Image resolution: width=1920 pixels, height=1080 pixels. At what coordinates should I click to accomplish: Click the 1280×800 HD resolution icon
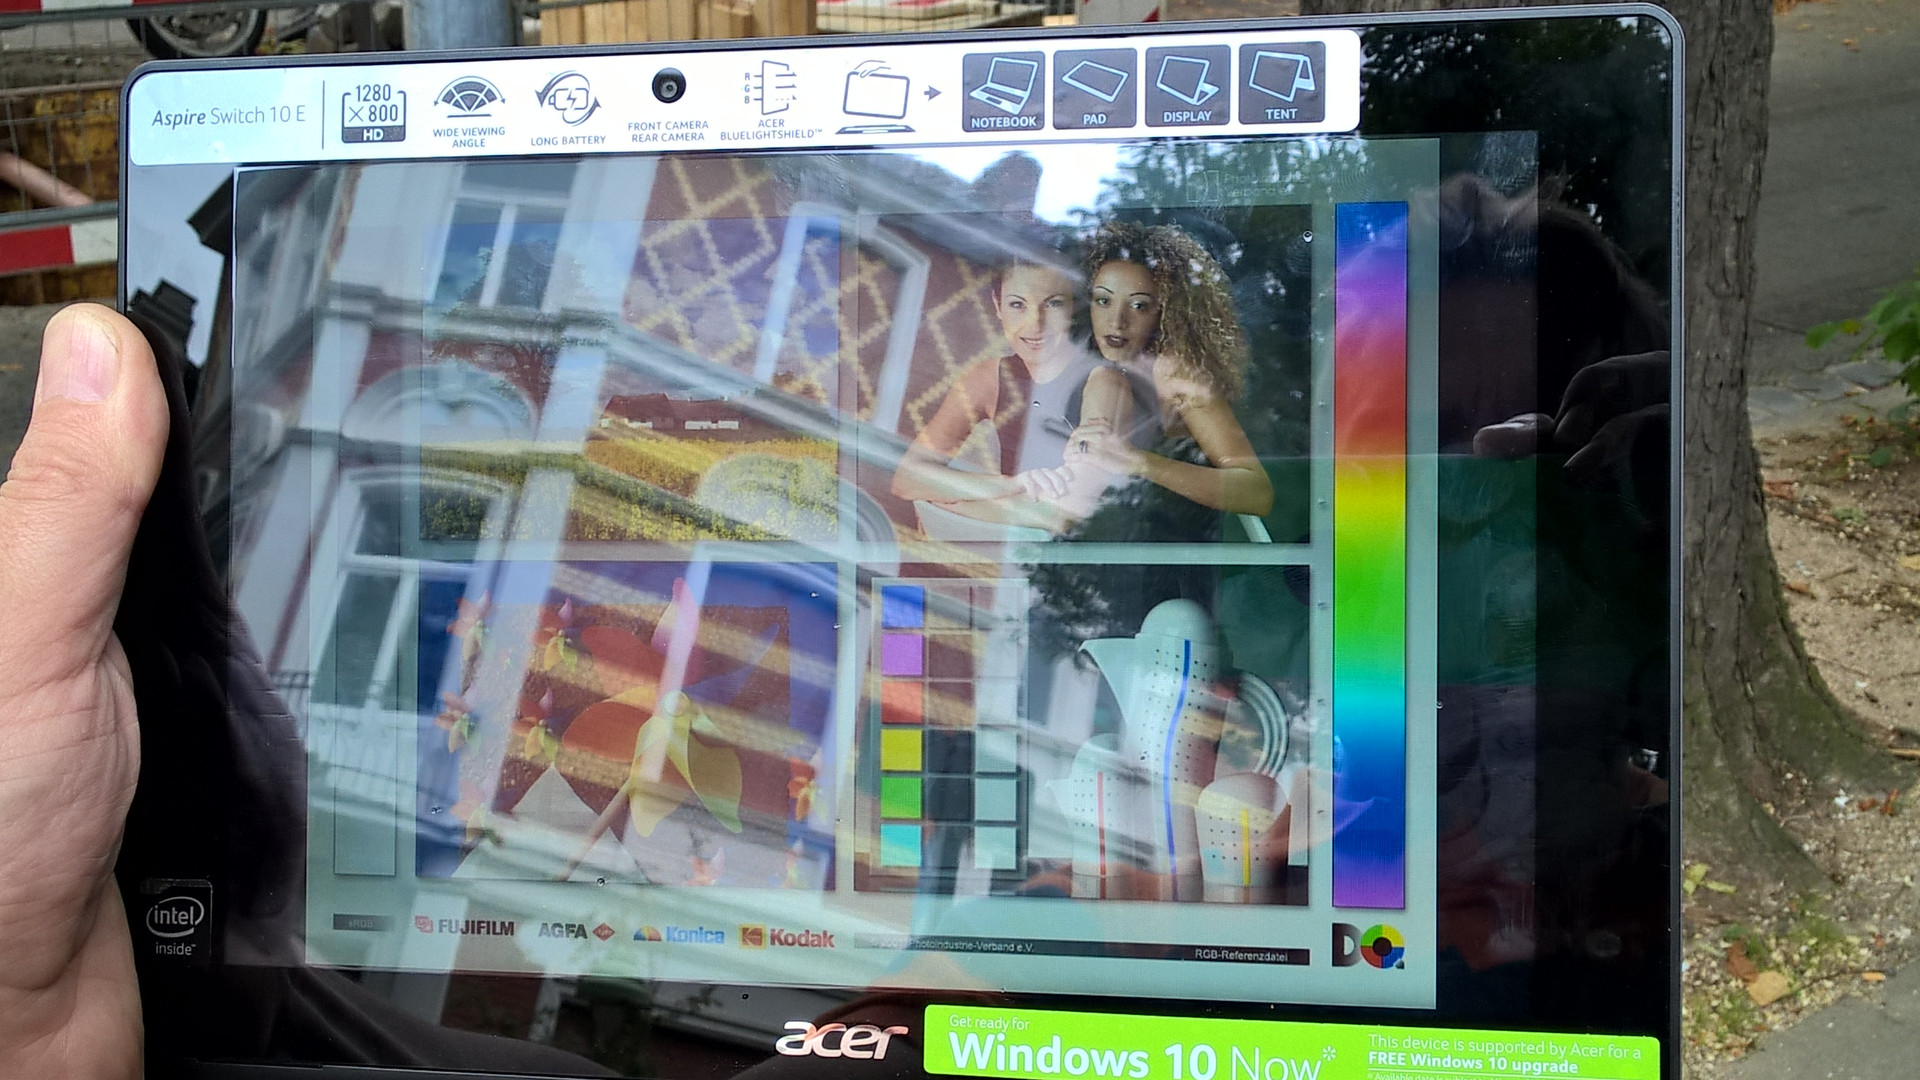373,113
